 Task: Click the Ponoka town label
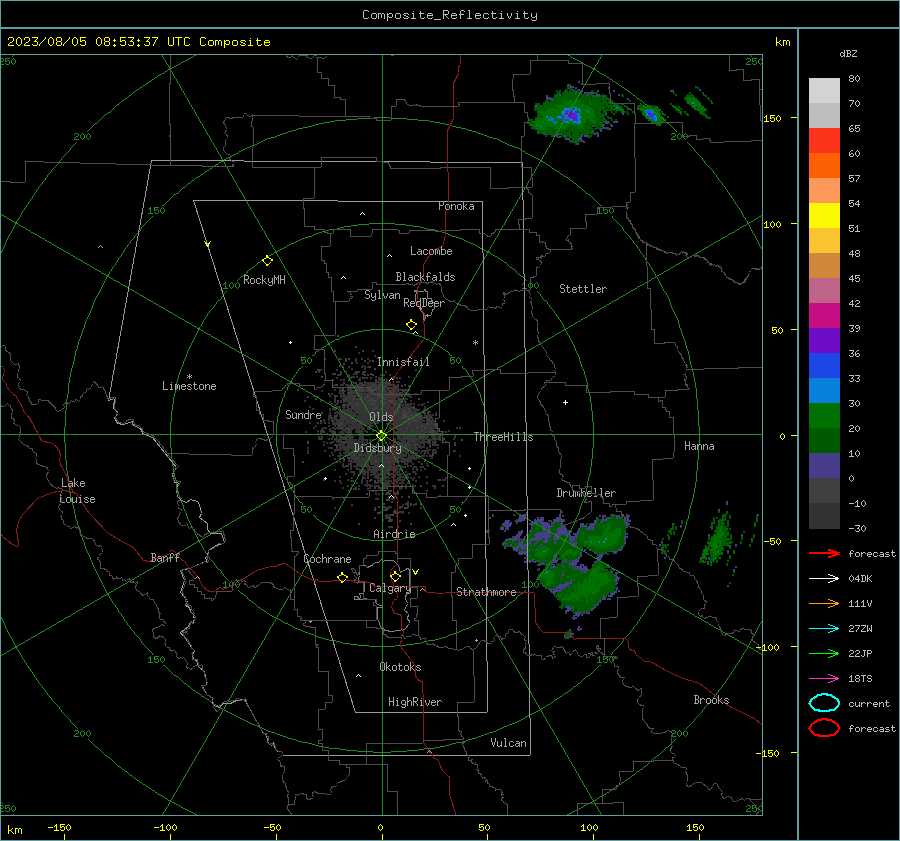pos(456,206)
